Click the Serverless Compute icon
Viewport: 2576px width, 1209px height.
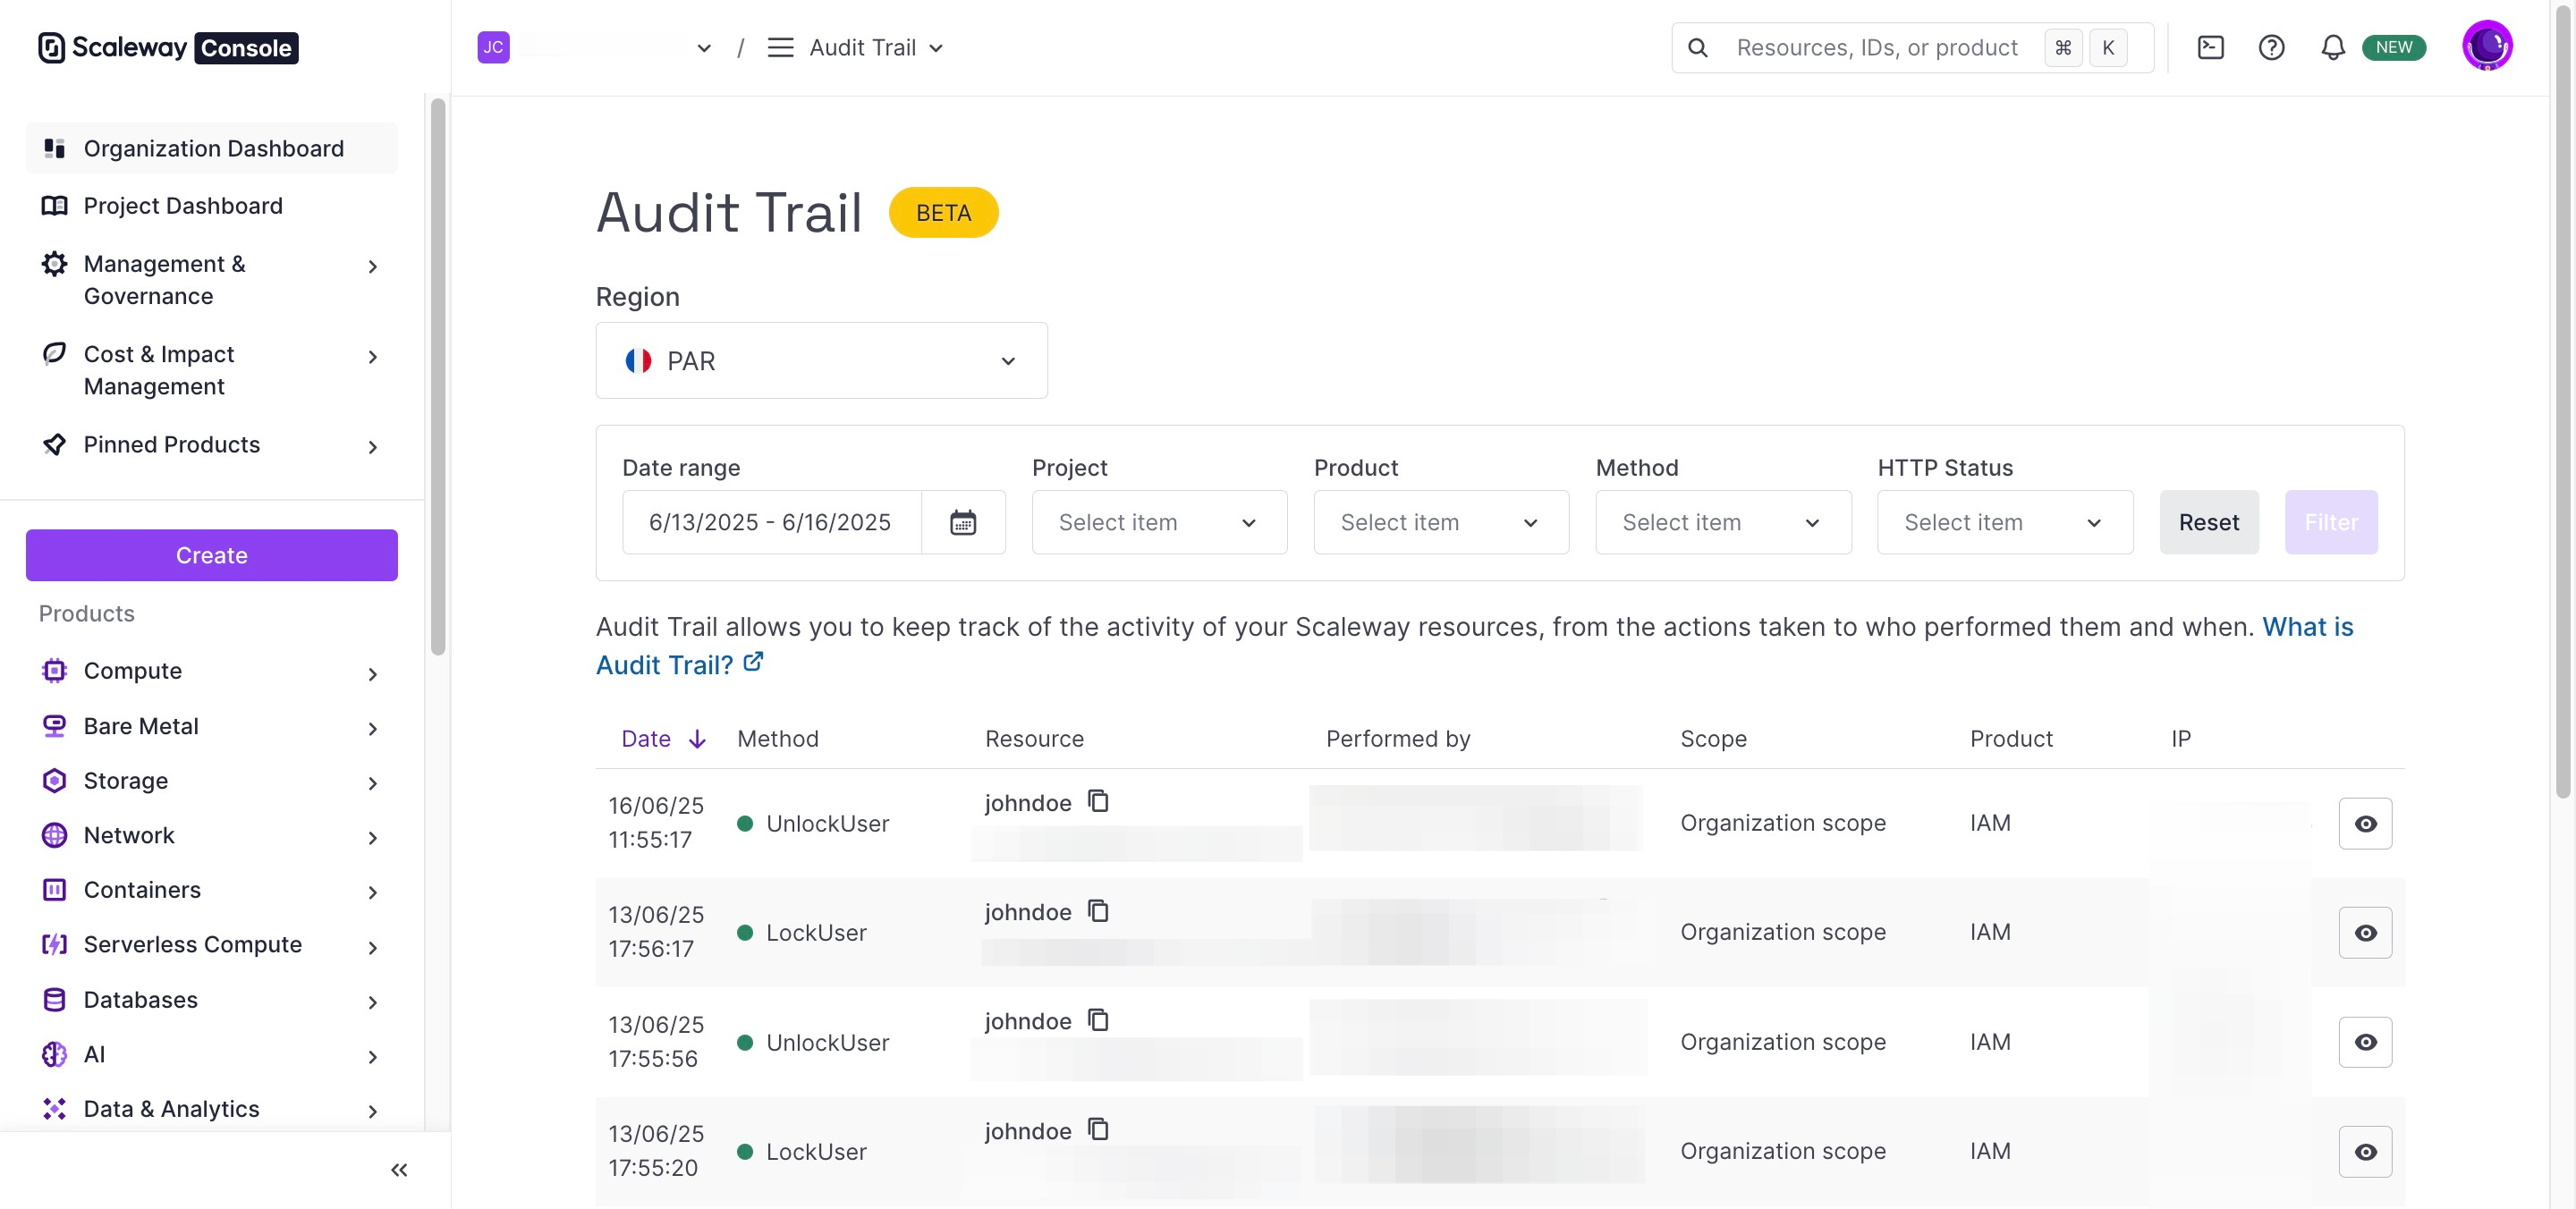click(x=54, y=944)
